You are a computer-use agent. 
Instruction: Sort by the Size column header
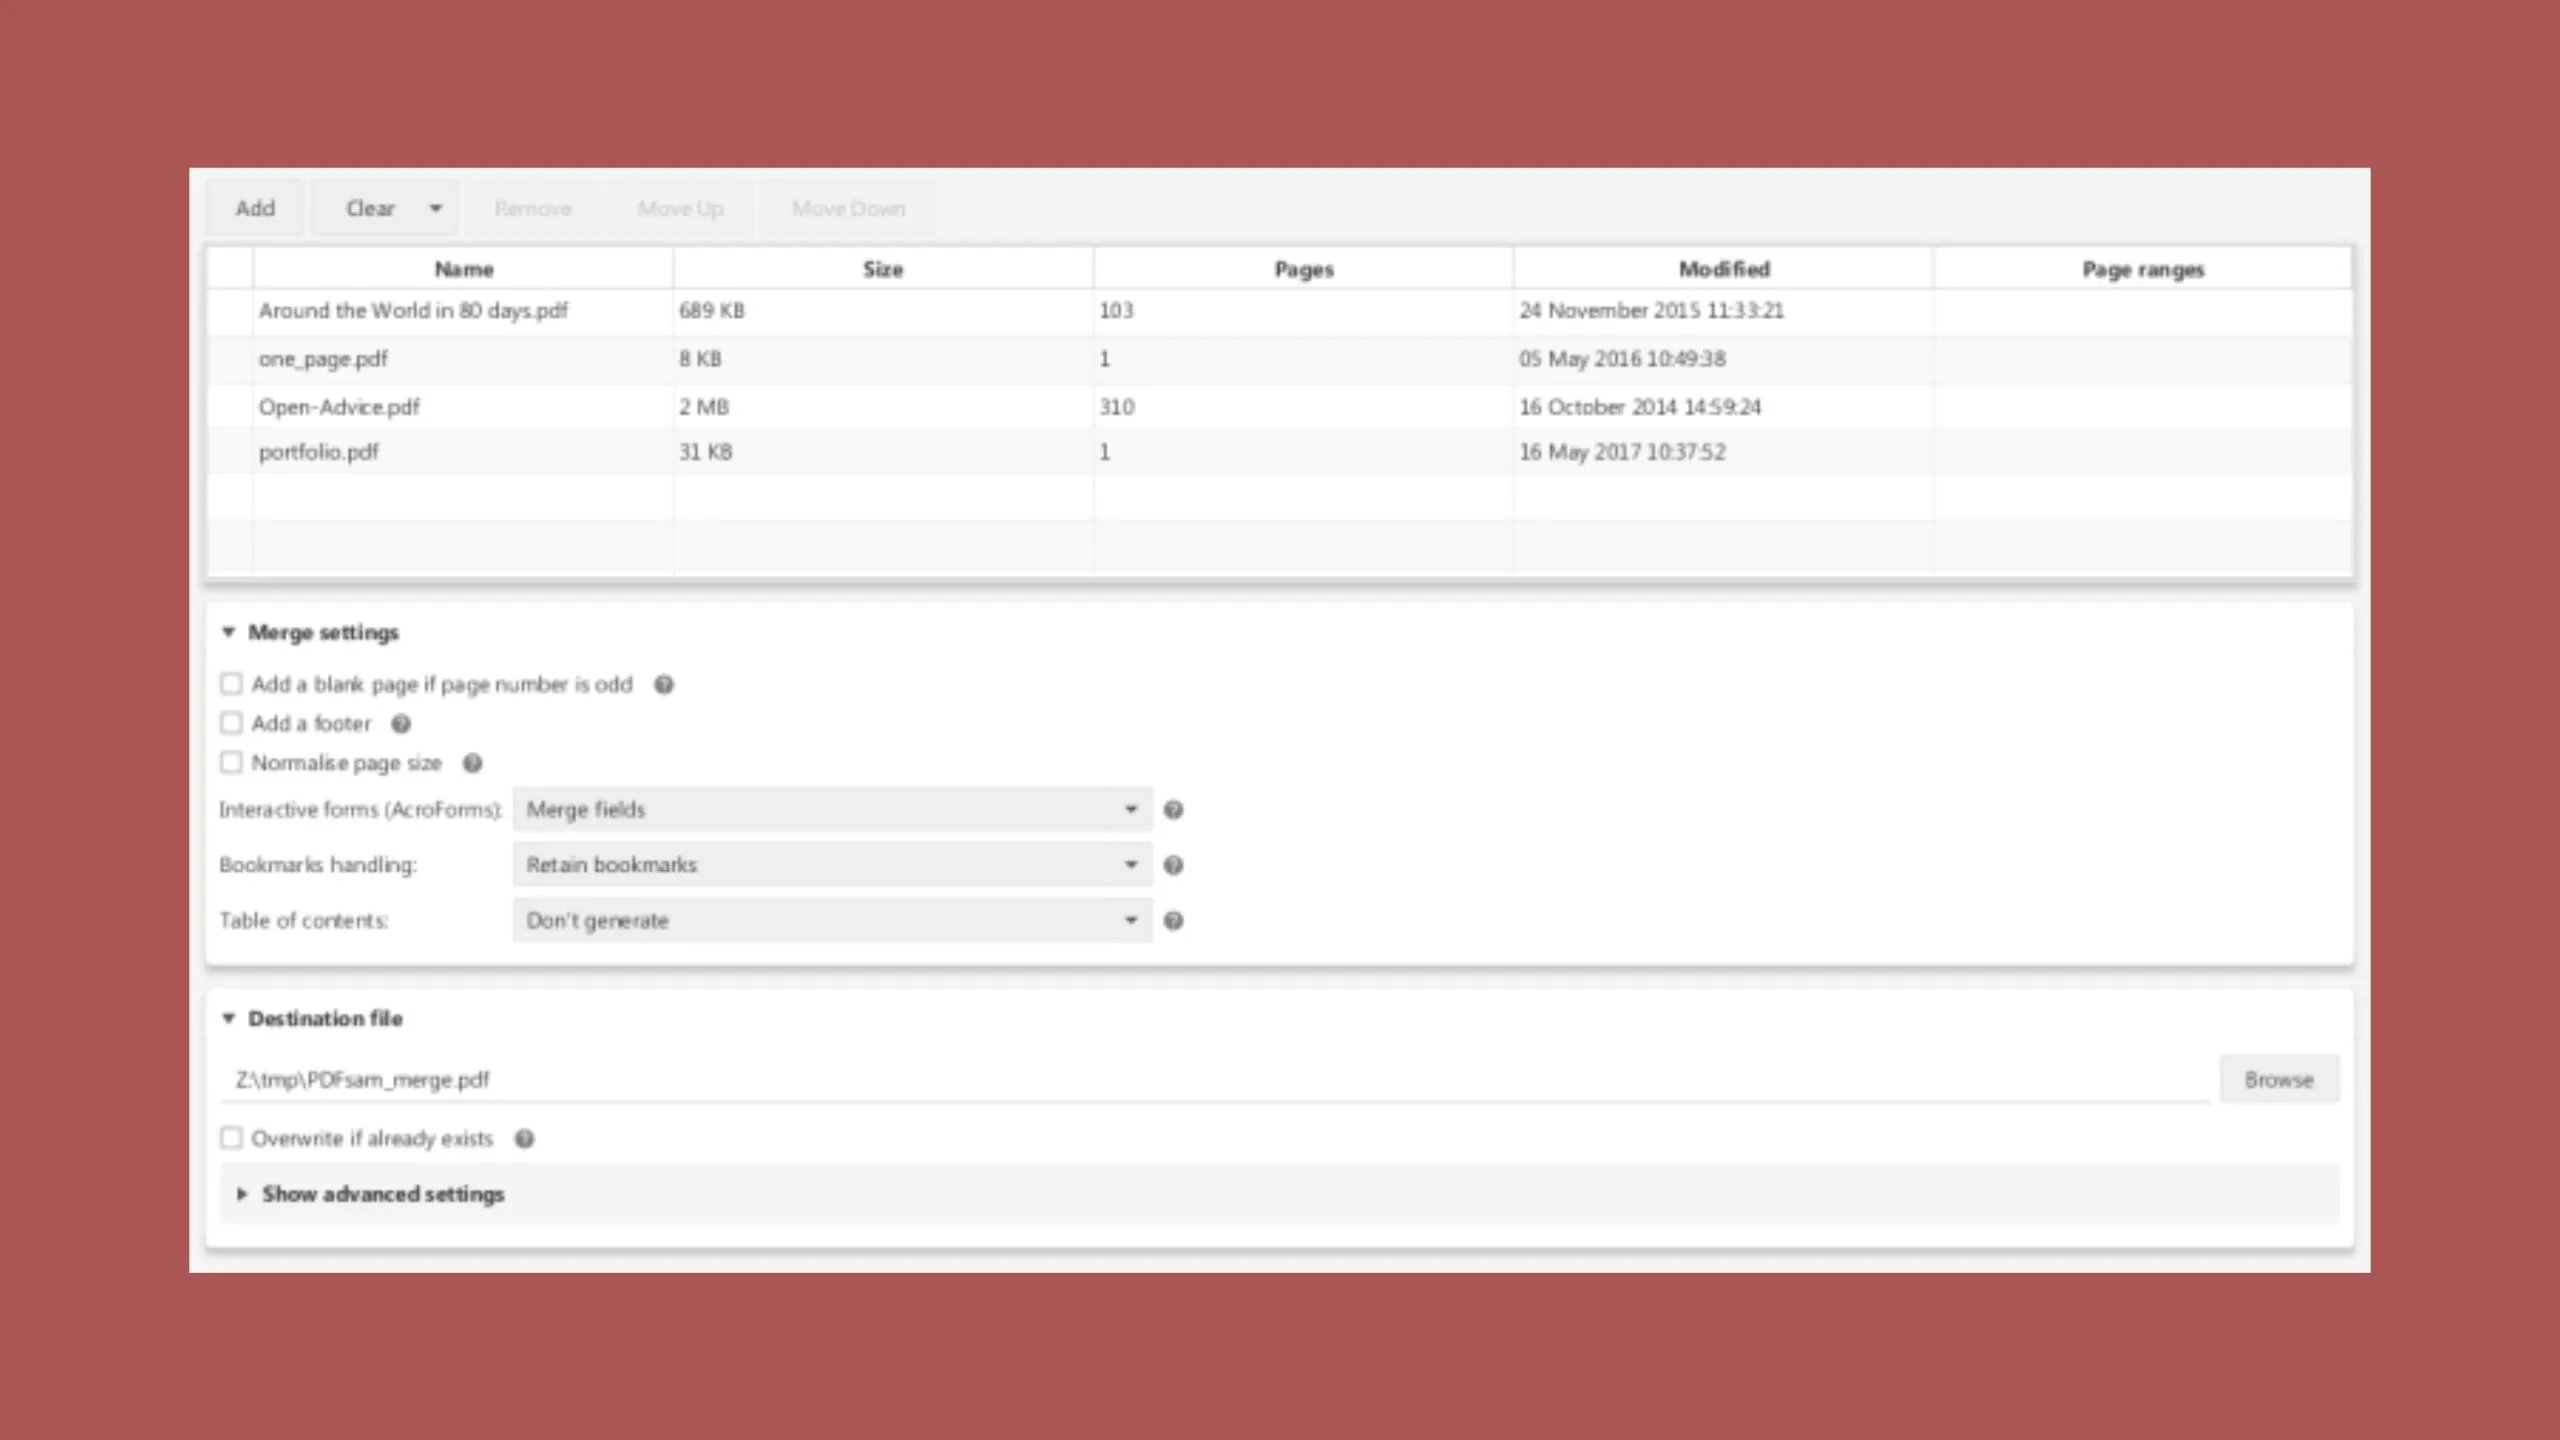[883, 269]
